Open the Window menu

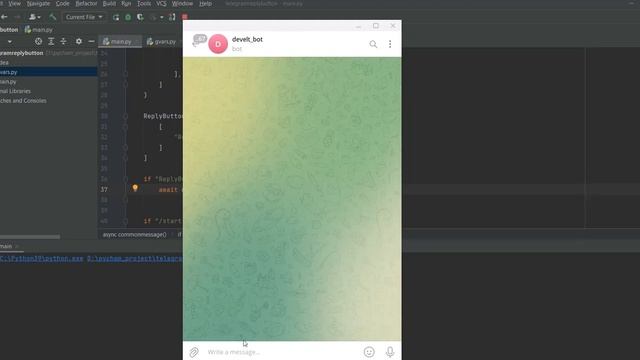coord(182,3)
